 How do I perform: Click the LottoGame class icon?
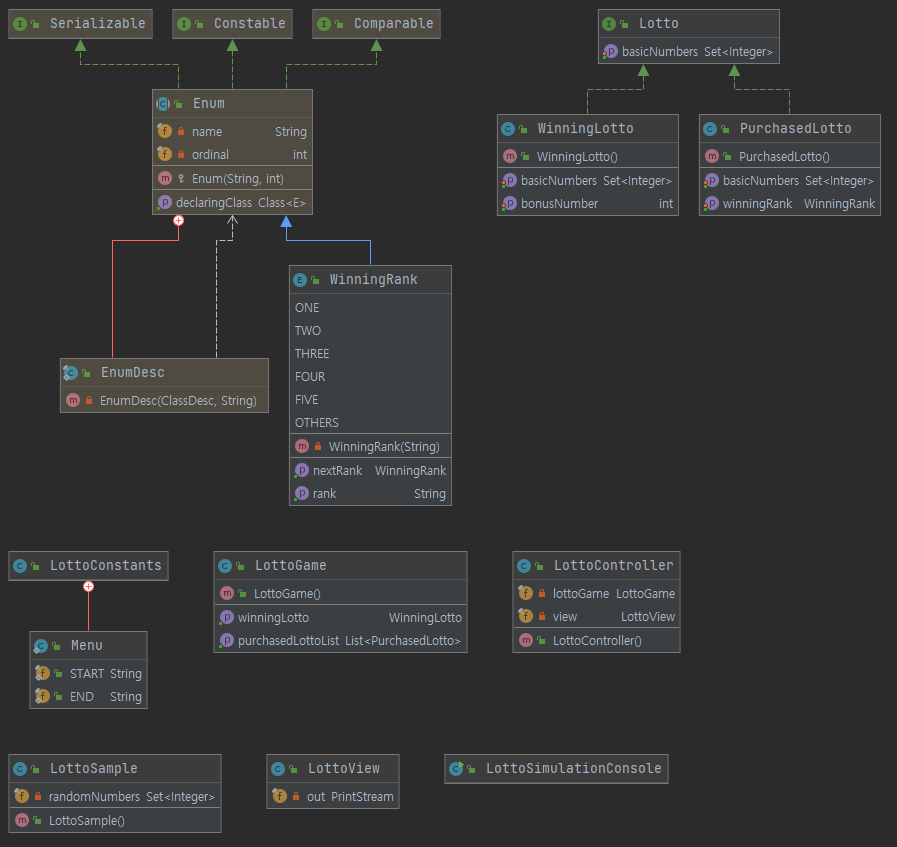[225, 566]
